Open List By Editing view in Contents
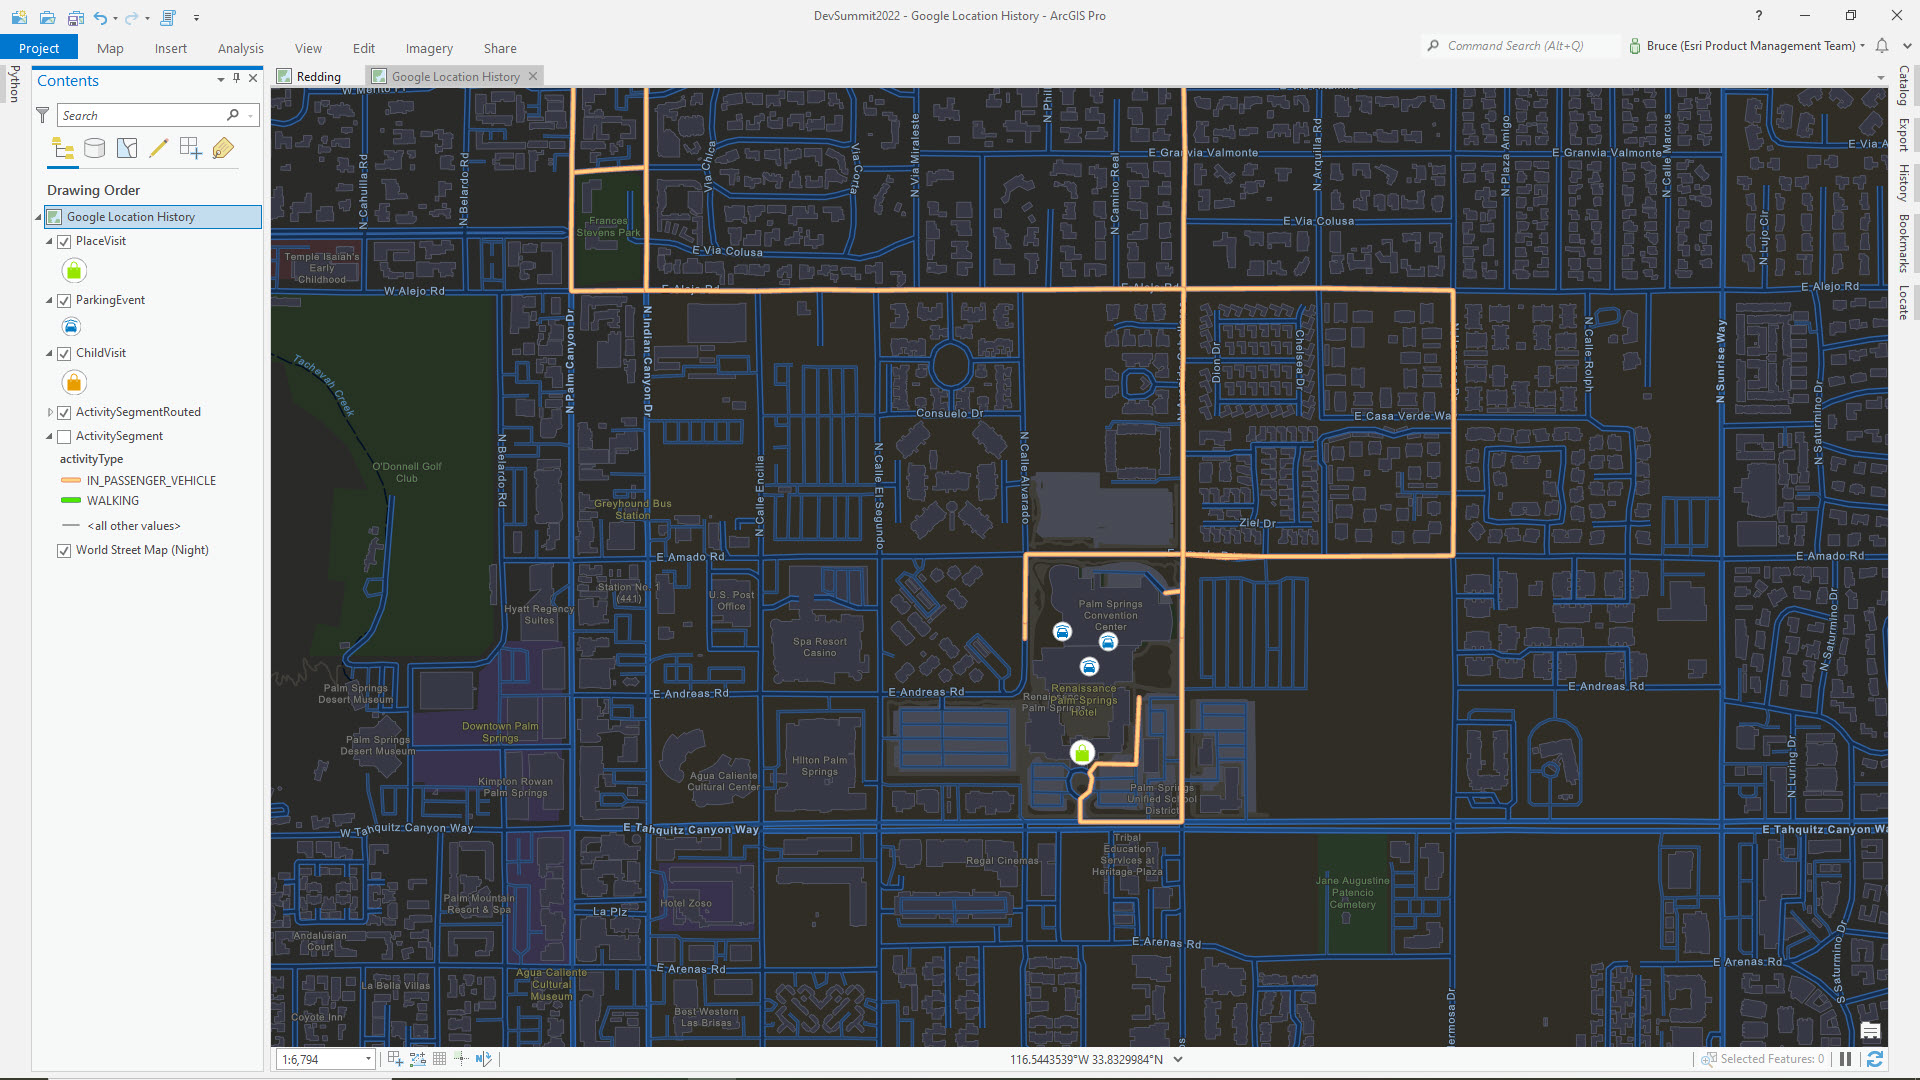 (x=158, y=148)
